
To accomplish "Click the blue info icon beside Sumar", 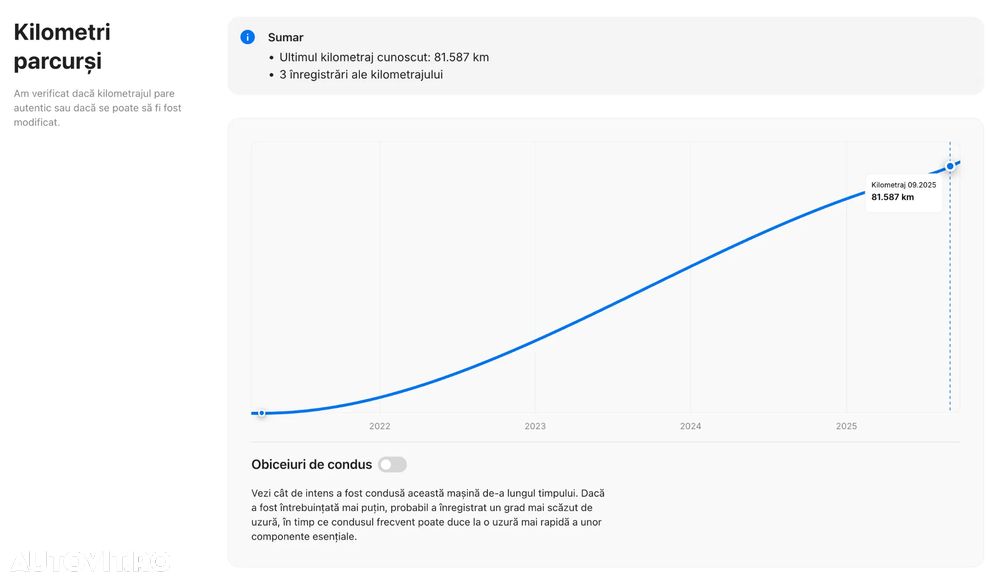I will click(247, 37).
